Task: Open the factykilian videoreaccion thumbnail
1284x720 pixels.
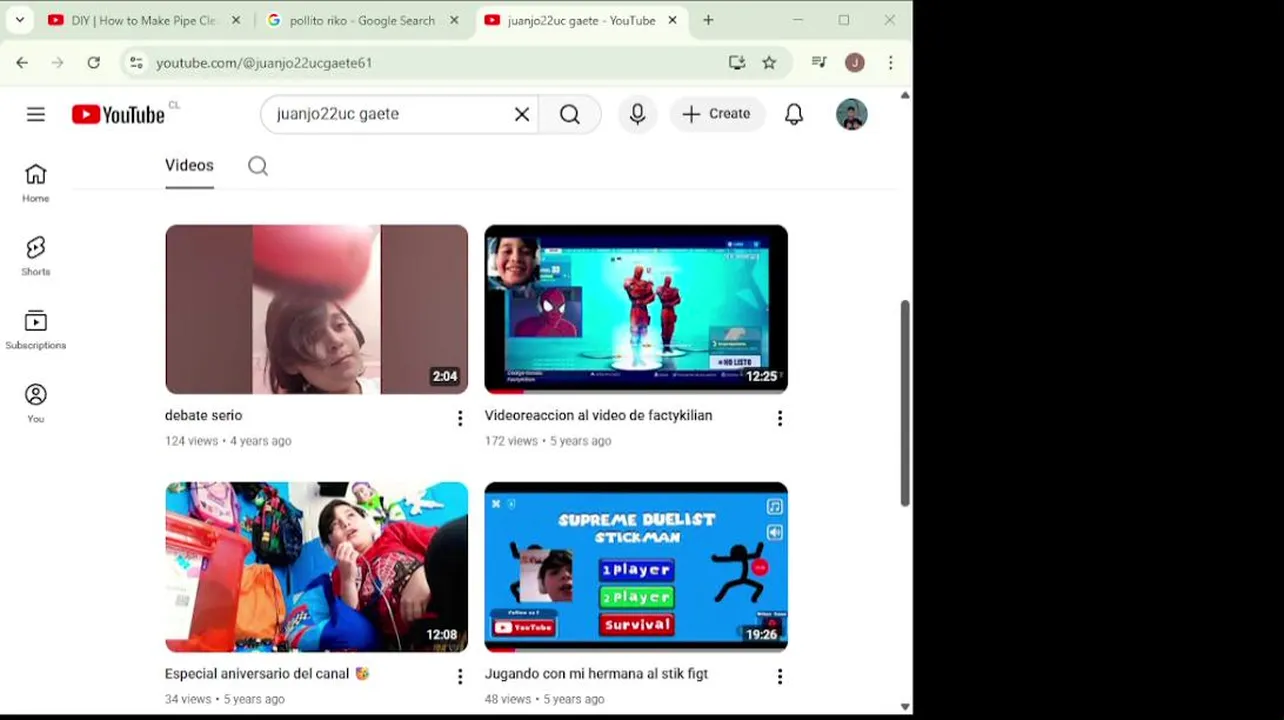Action: click(636, 309)
